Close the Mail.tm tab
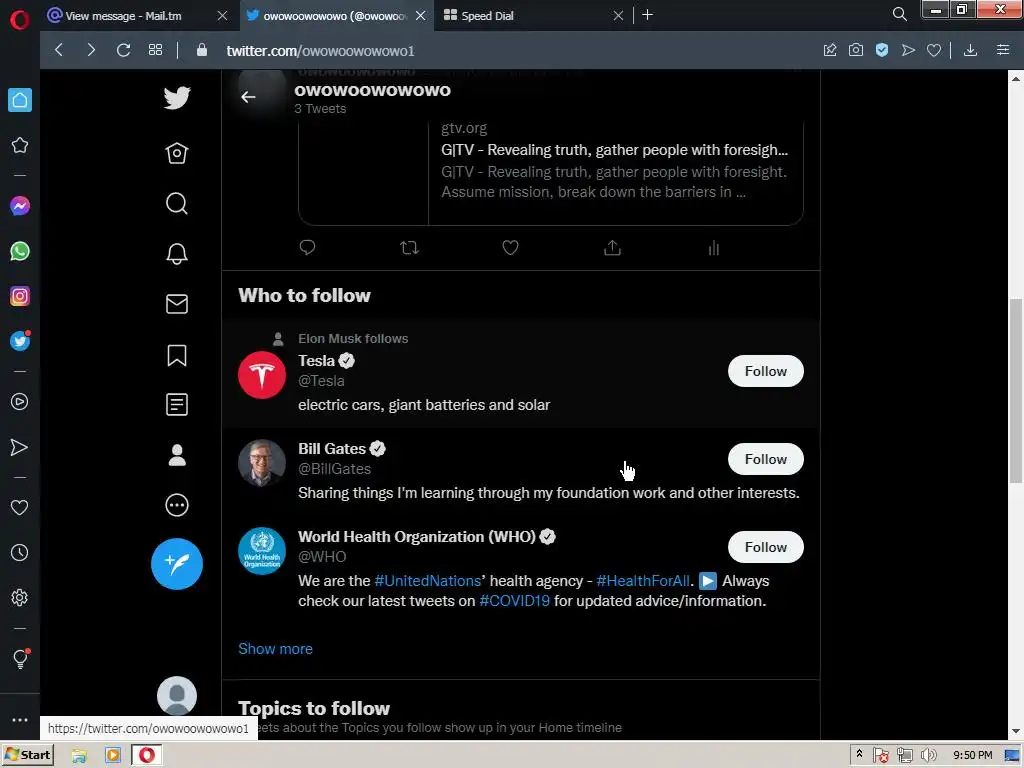This screenshot has width=1024, height=768. coord(222,16)
